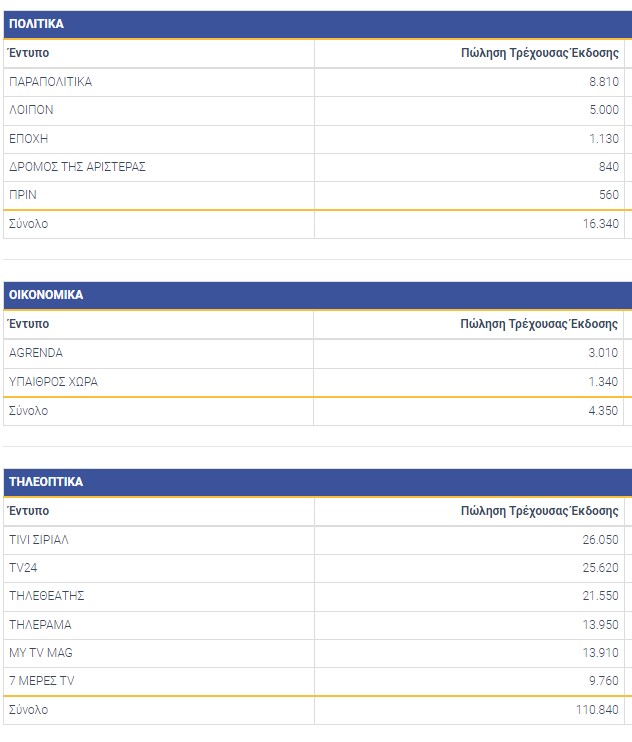Viewport: 632px width, 742px height.
Task: Click the ΠΟΛΙΤΙΚΑ section header
Action: click(x=36, y=24)
